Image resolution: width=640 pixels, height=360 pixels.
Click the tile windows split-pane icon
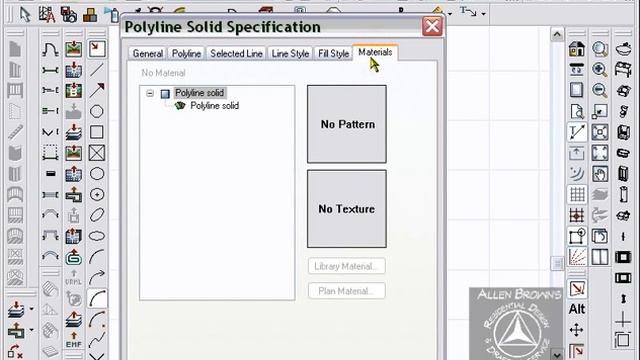pyautogui.click(x=600, y=257)
